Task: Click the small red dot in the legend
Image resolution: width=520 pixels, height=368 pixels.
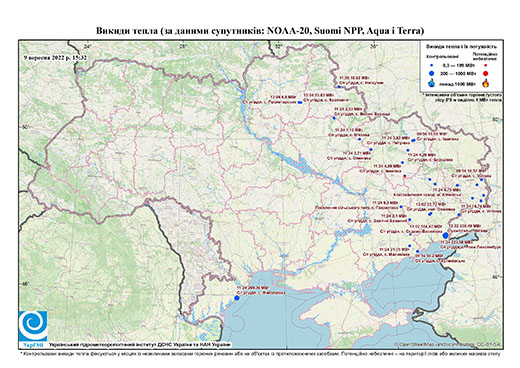Action: [485, 66]
